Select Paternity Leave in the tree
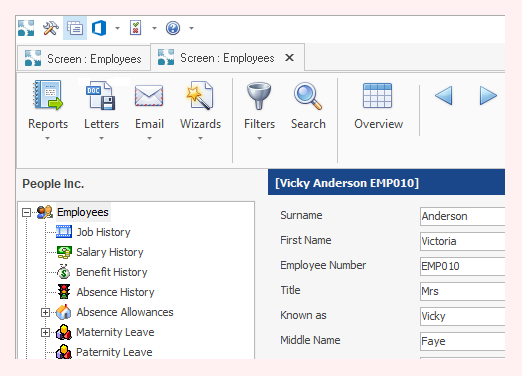 coord(114,352)
